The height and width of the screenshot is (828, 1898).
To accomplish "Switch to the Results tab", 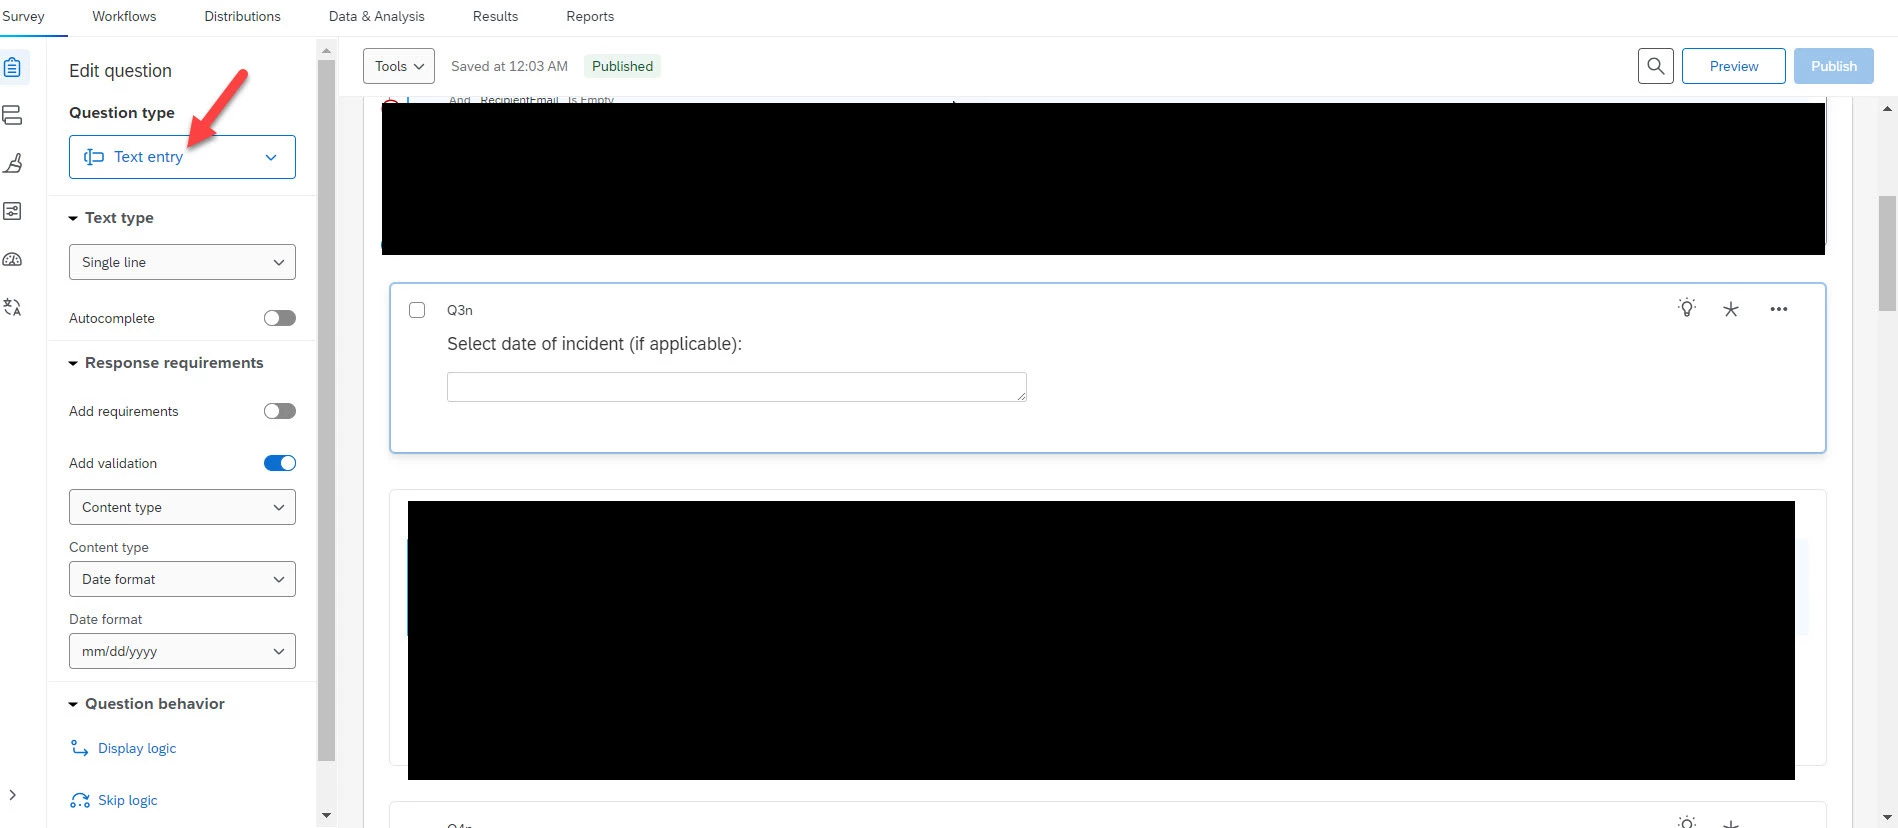I will click(495, 16).
